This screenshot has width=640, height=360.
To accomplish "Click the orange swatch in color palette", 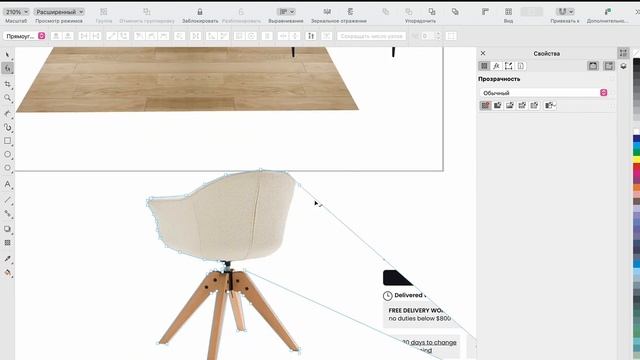I will (x=637, y=188).
